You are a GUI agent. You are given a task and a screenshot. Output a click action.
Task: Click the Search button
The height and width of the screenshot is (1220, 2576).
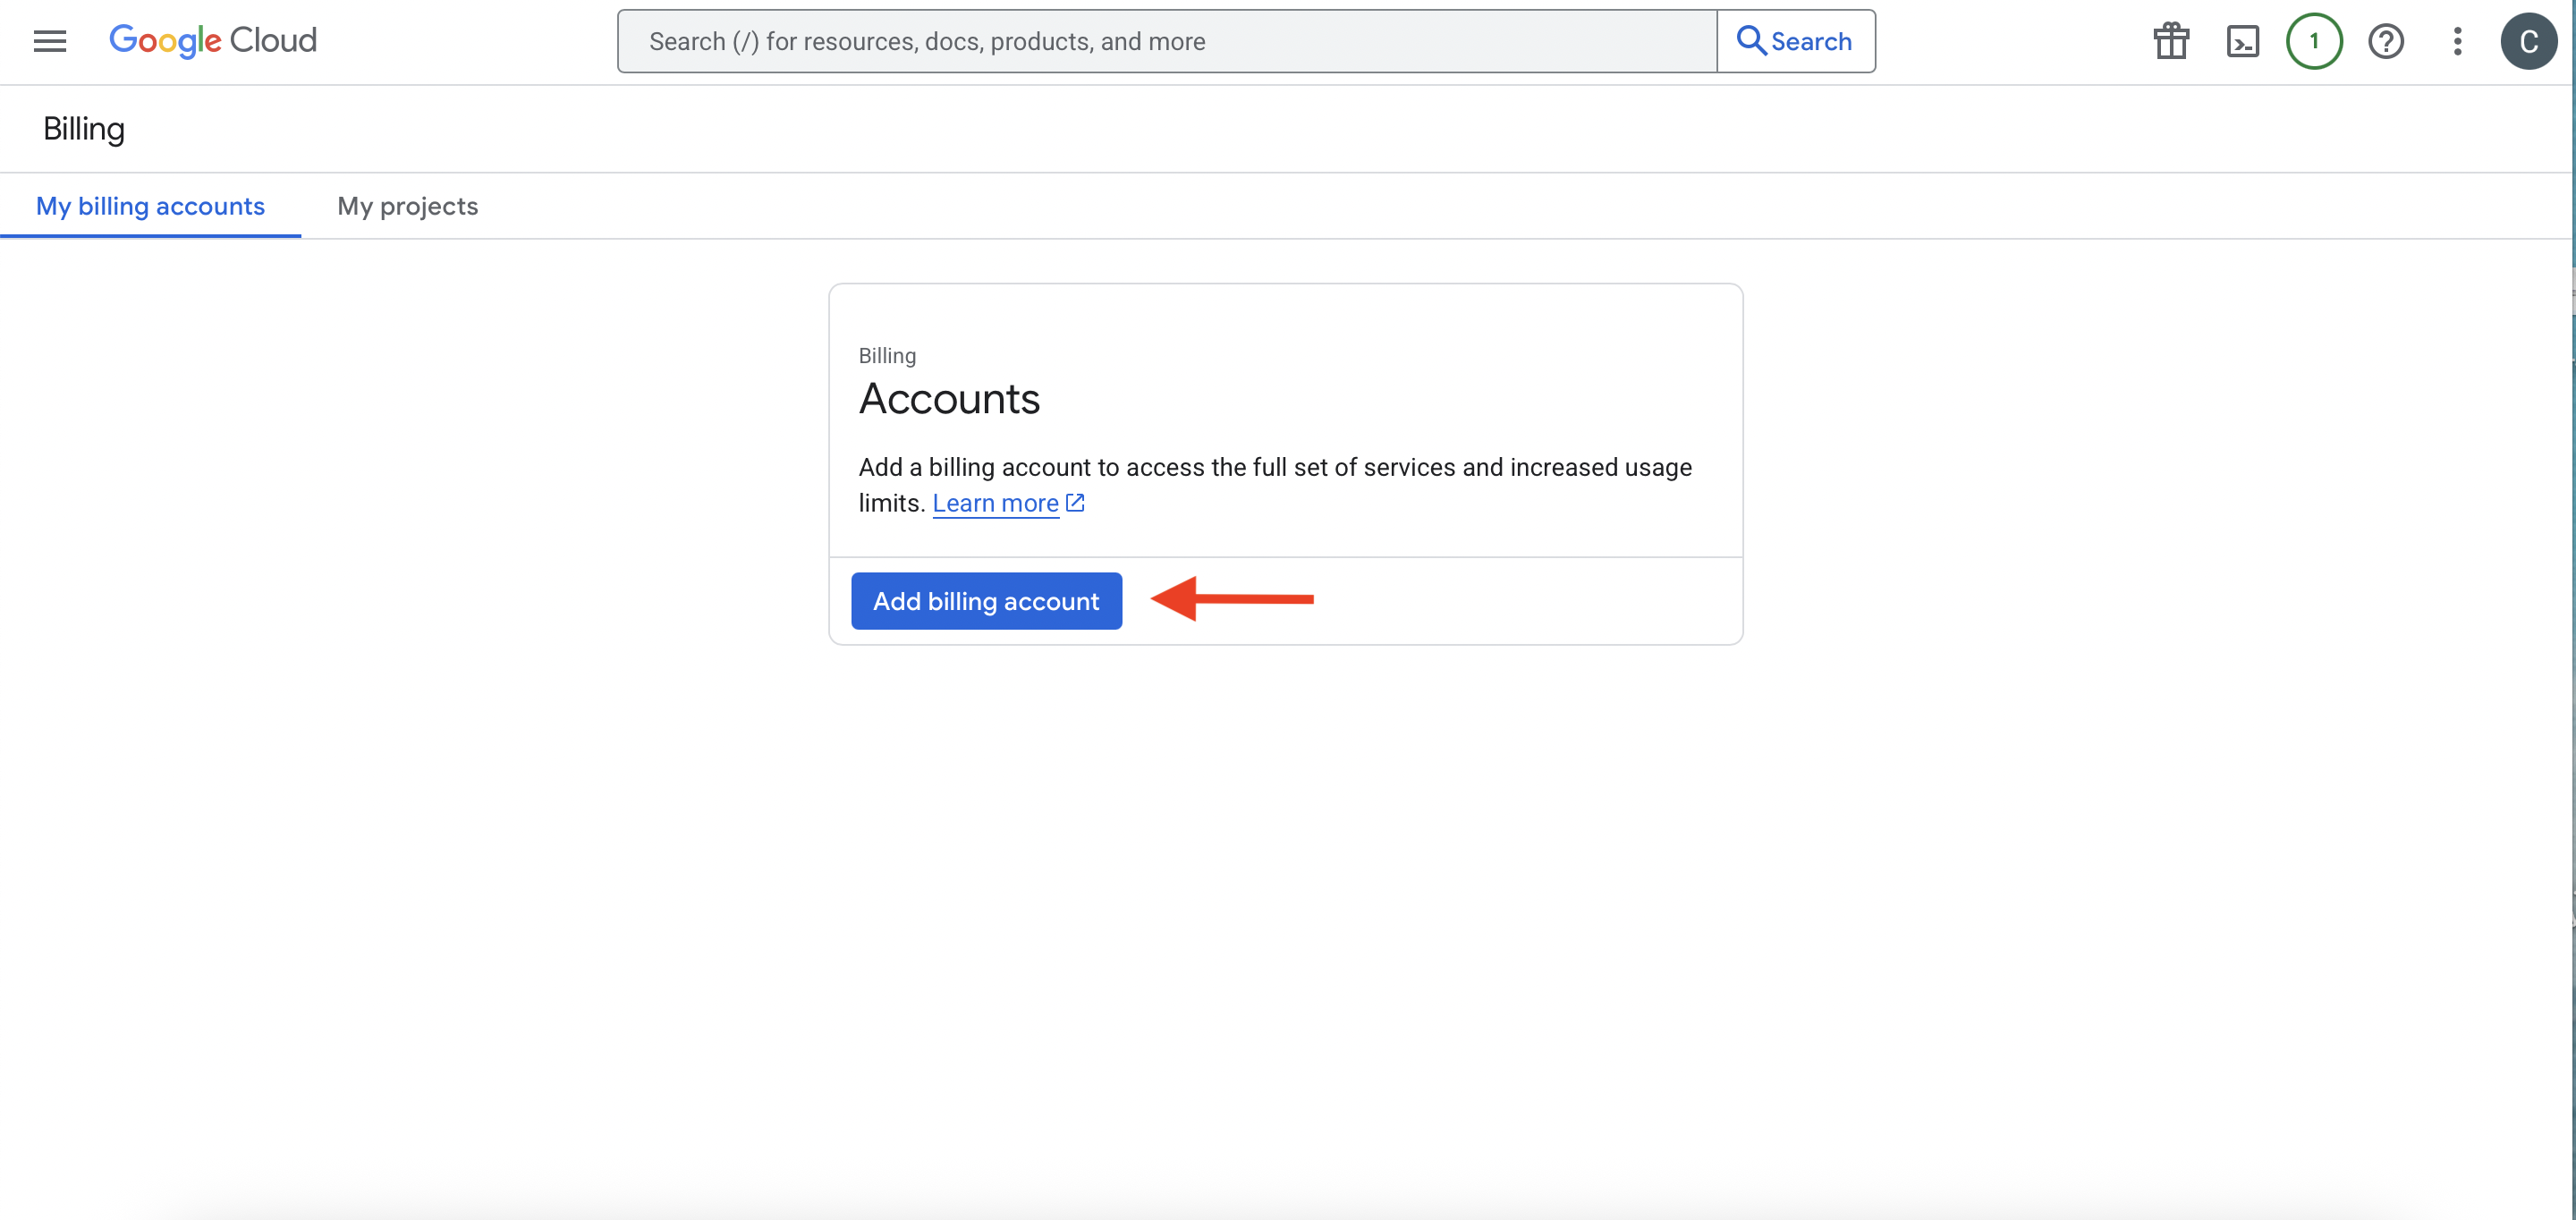1796,41
